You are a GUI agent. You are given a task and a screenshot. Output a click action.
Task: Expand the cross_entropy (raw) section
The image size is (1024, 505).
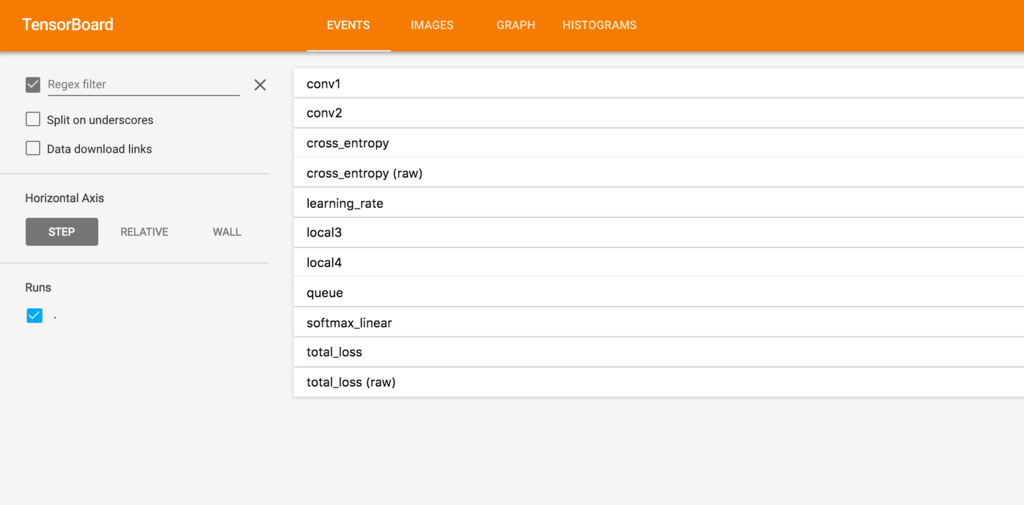(x=659, y=173)
